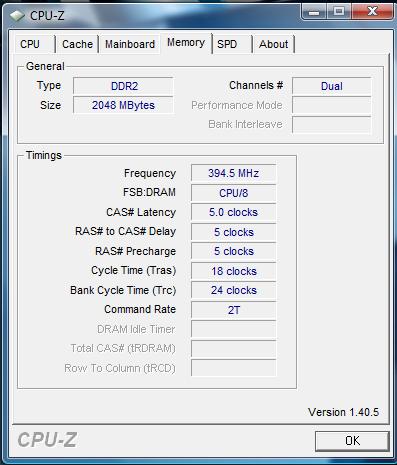Screen dimensions: 397x465
Task: Select the FSB:DRAM value CPU/8
Action: click(x=234, y=193)
